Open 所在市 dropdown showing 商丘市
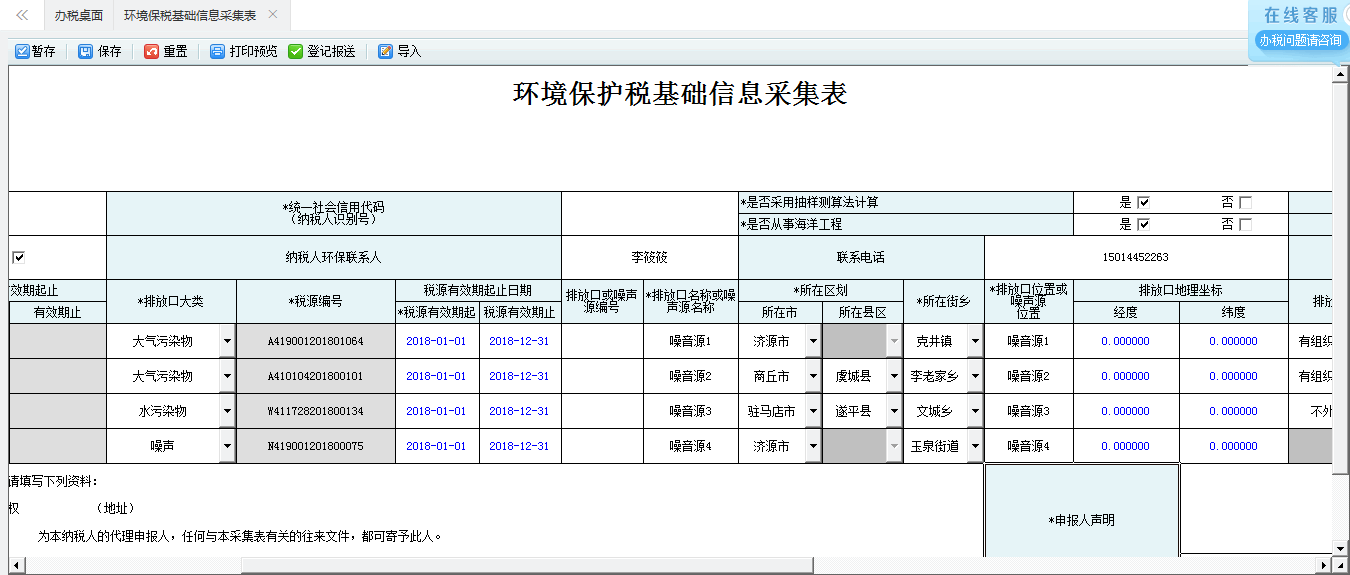Viewport: 1350px width, 575px height. 813,377
